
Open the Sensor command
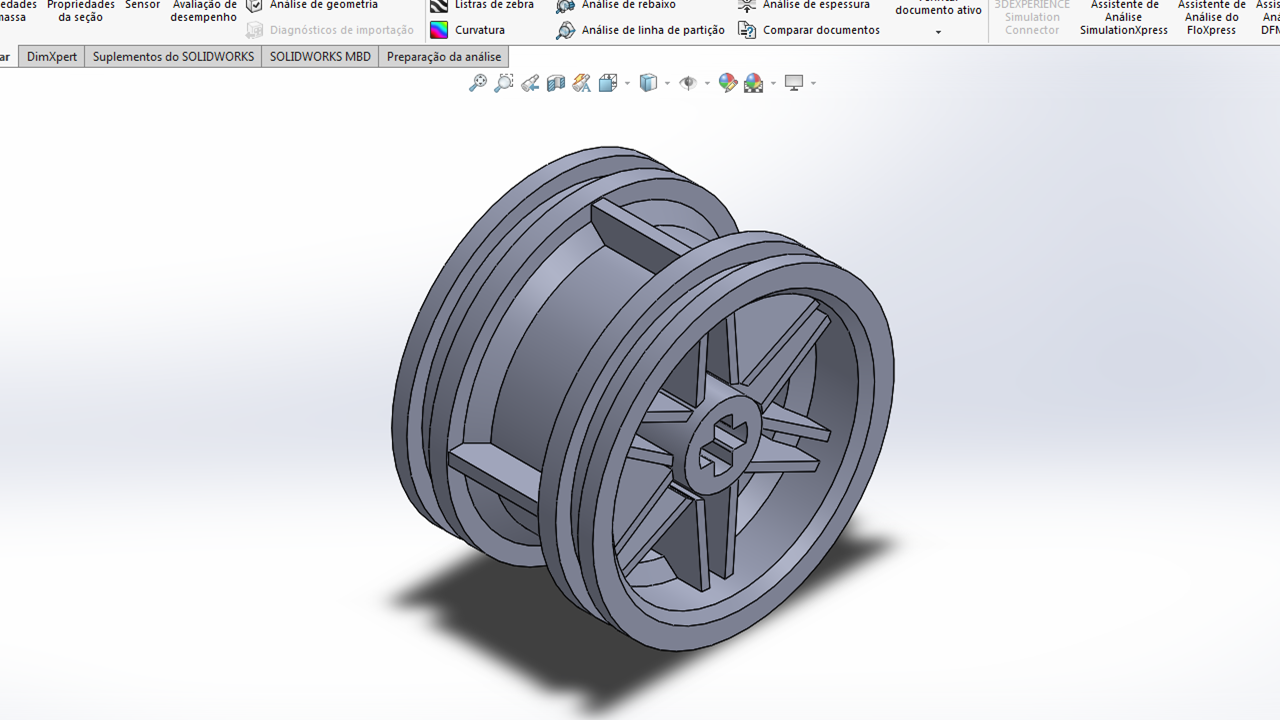click(x=143, y=5)
